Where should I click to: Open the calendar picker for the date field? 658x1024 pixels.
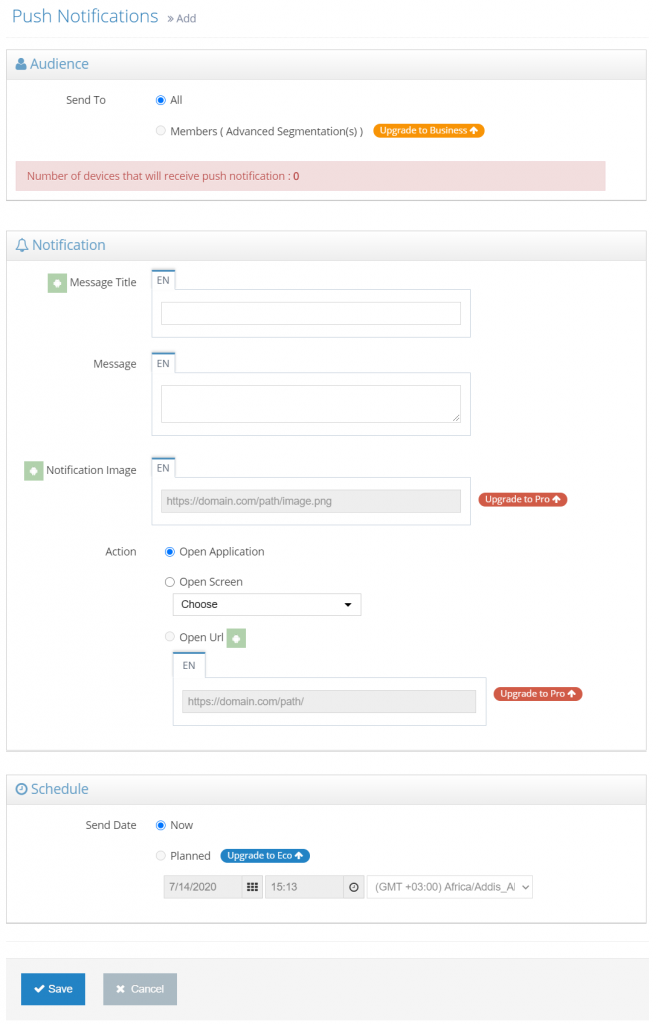coord(254,886)
